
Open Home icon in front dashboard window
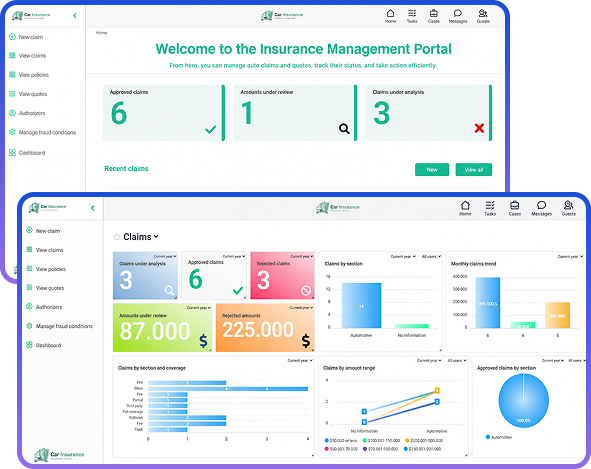pos(465,208)
